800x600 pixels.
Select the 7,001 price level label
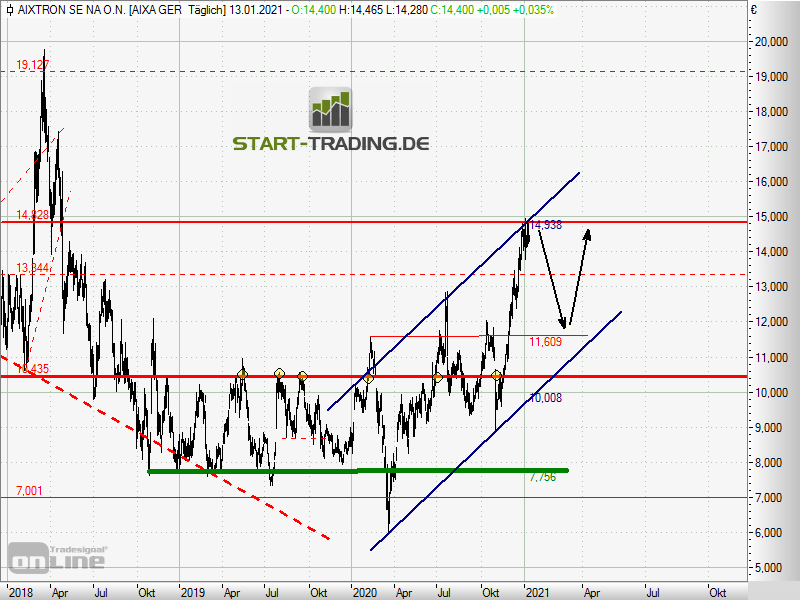(x=29, y=490)
